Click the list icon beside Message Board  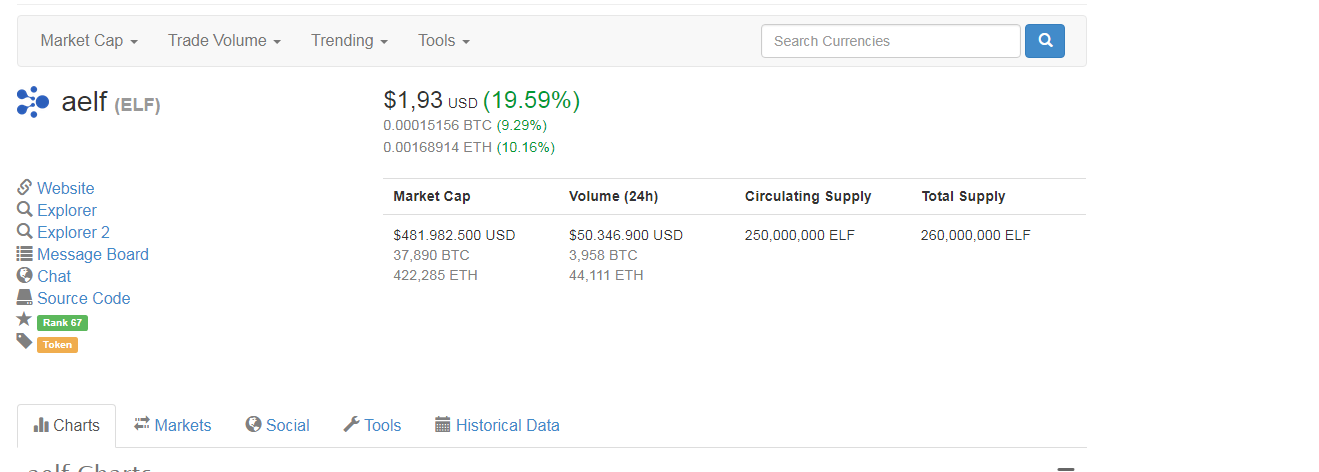point(25,254)
